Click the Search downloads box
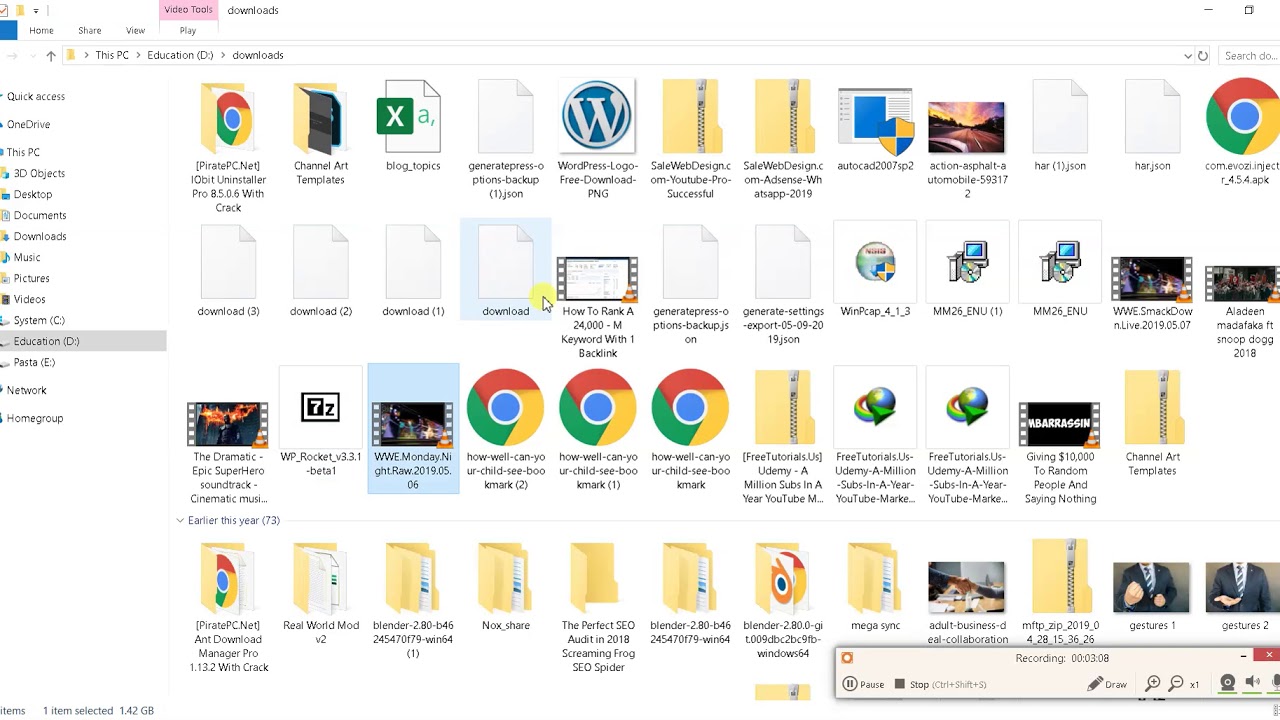 point(1250,56)
